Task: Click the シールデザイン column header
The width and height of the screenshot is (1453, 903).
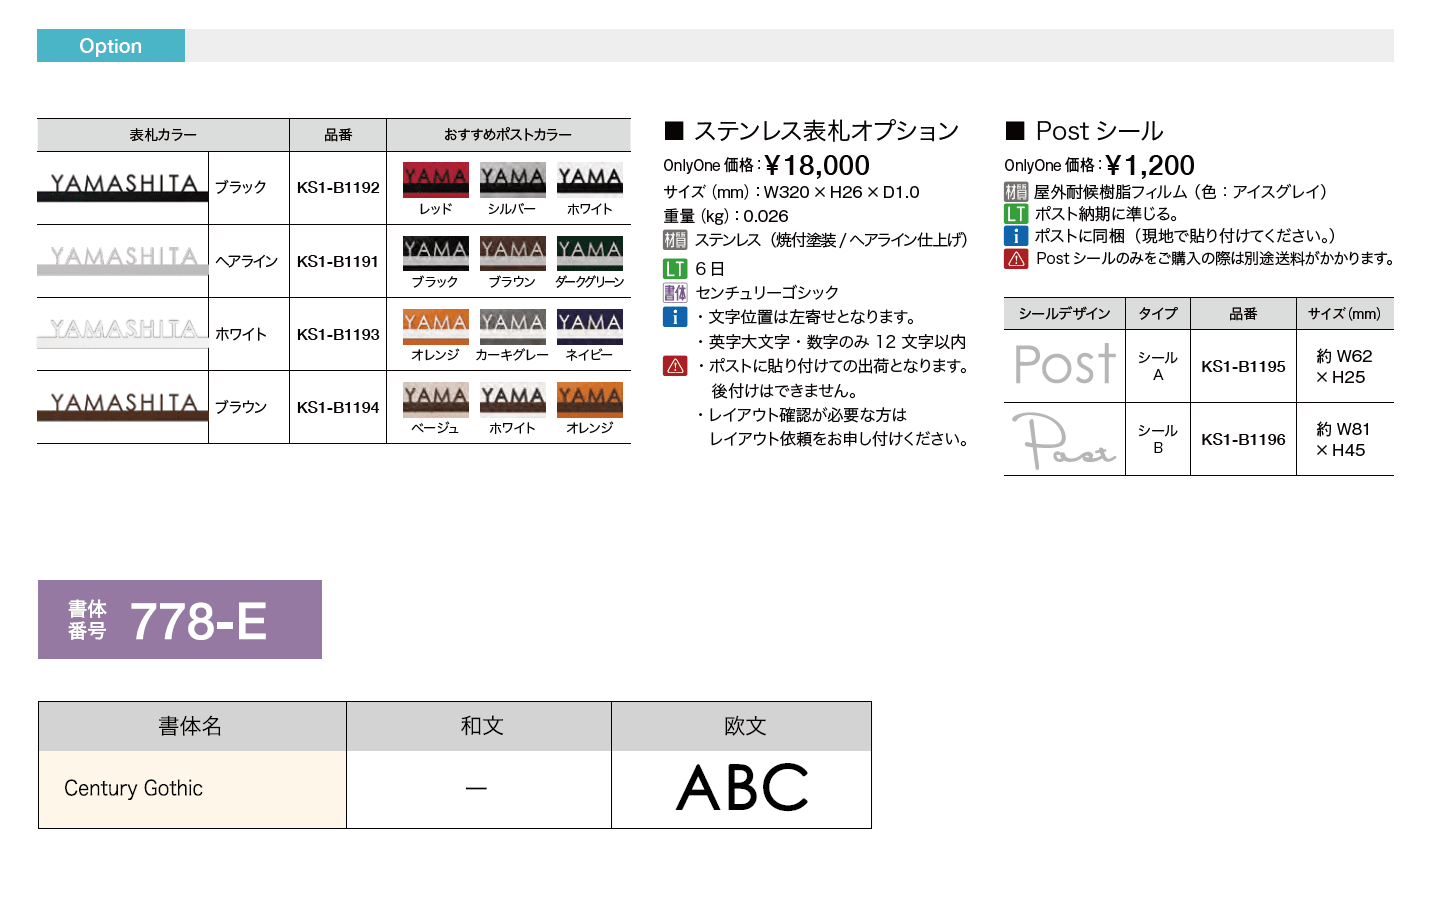Action: pyautogui.click(x=1065, y=312)
